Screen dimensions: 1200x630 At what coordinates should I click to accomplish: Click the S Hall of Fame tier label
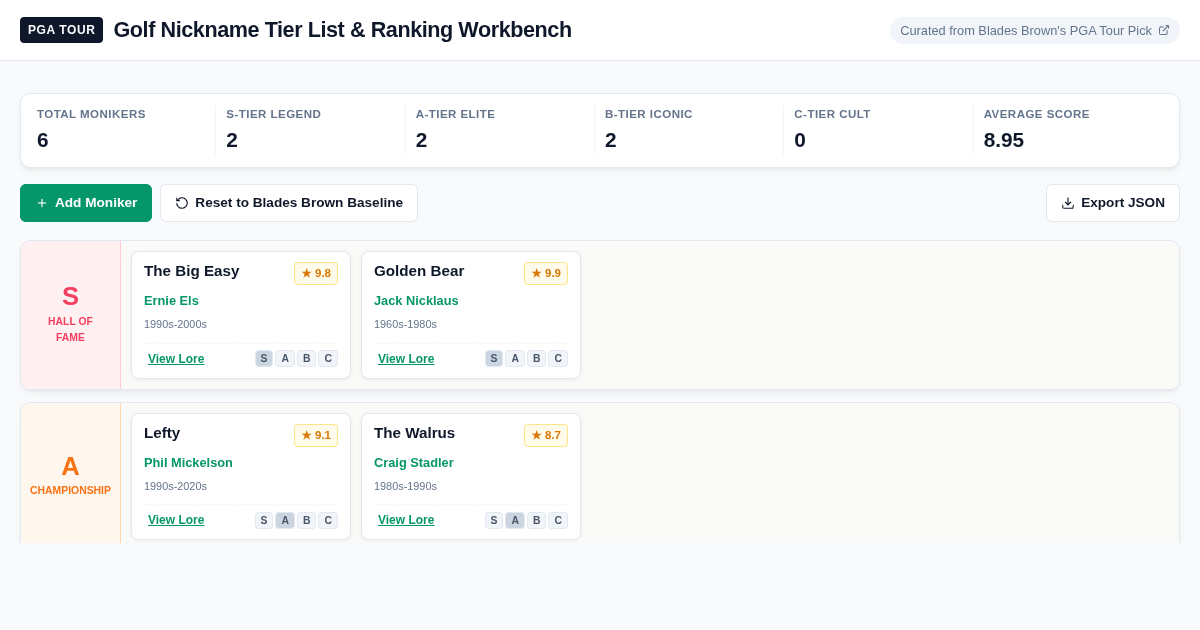pyautogui.click(x=70, y=315)
